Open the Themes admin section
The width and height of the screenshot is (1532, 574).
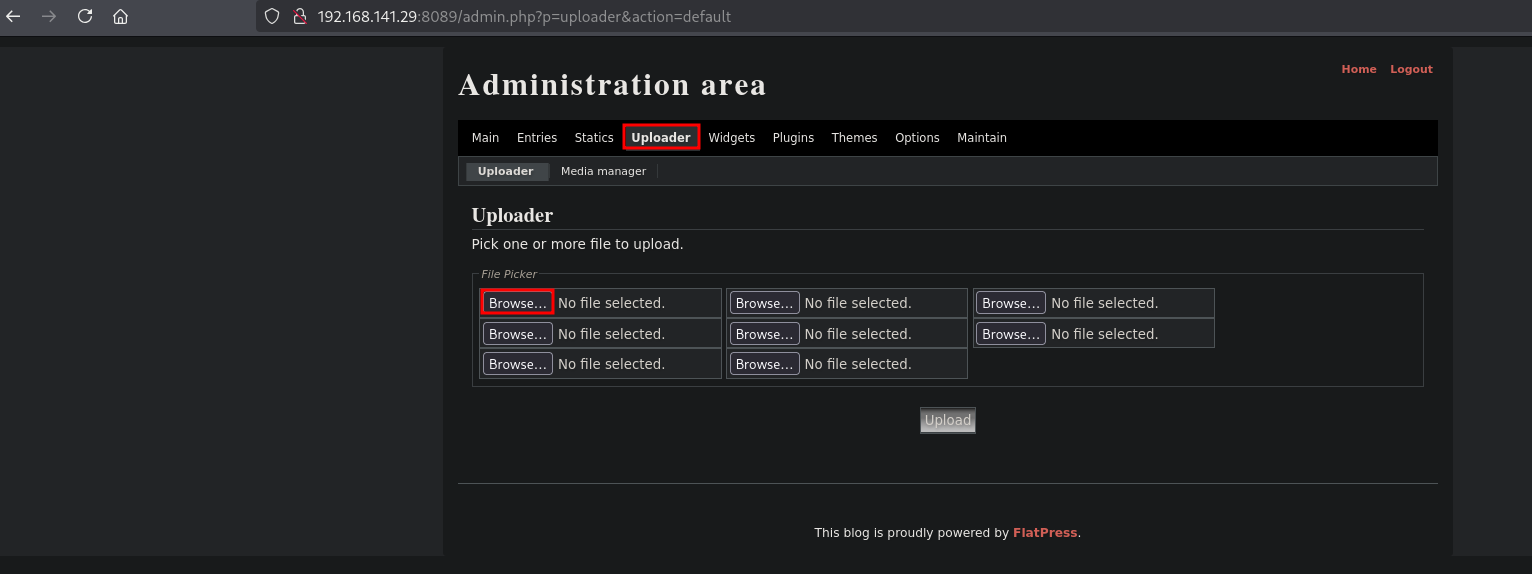854,138
